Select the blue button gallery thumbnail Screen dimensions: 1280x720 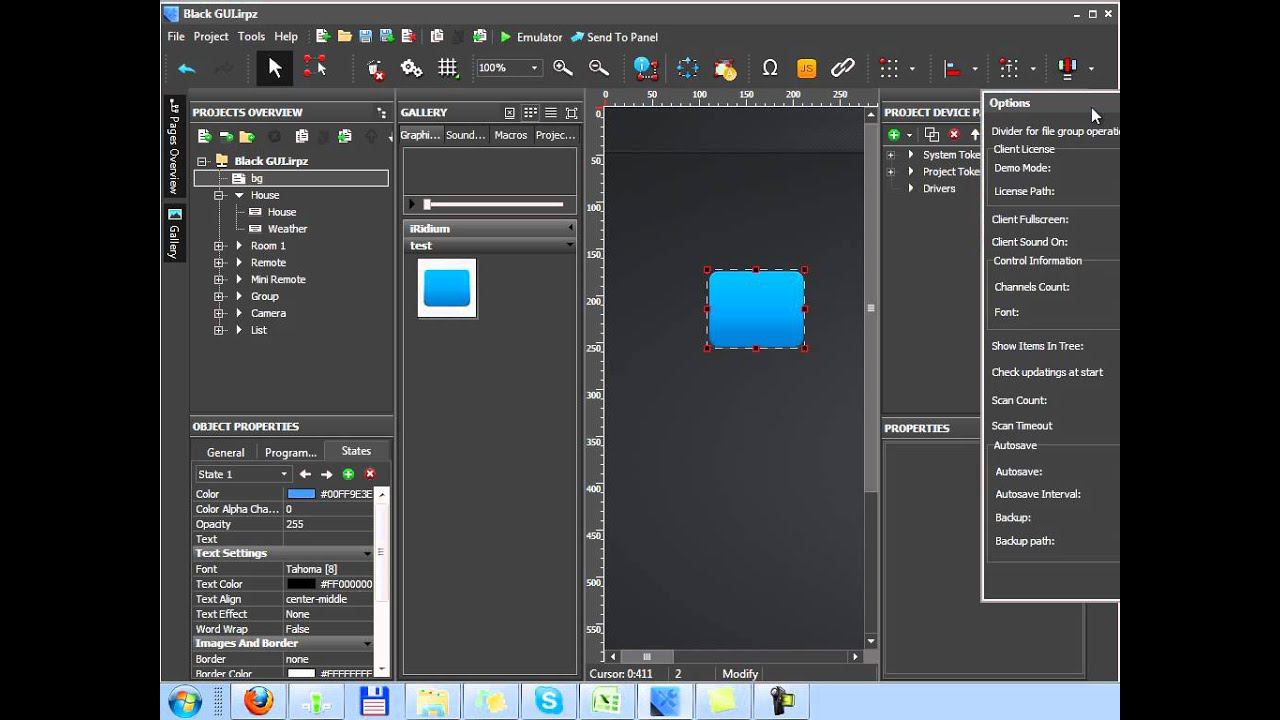pos(447,288)
